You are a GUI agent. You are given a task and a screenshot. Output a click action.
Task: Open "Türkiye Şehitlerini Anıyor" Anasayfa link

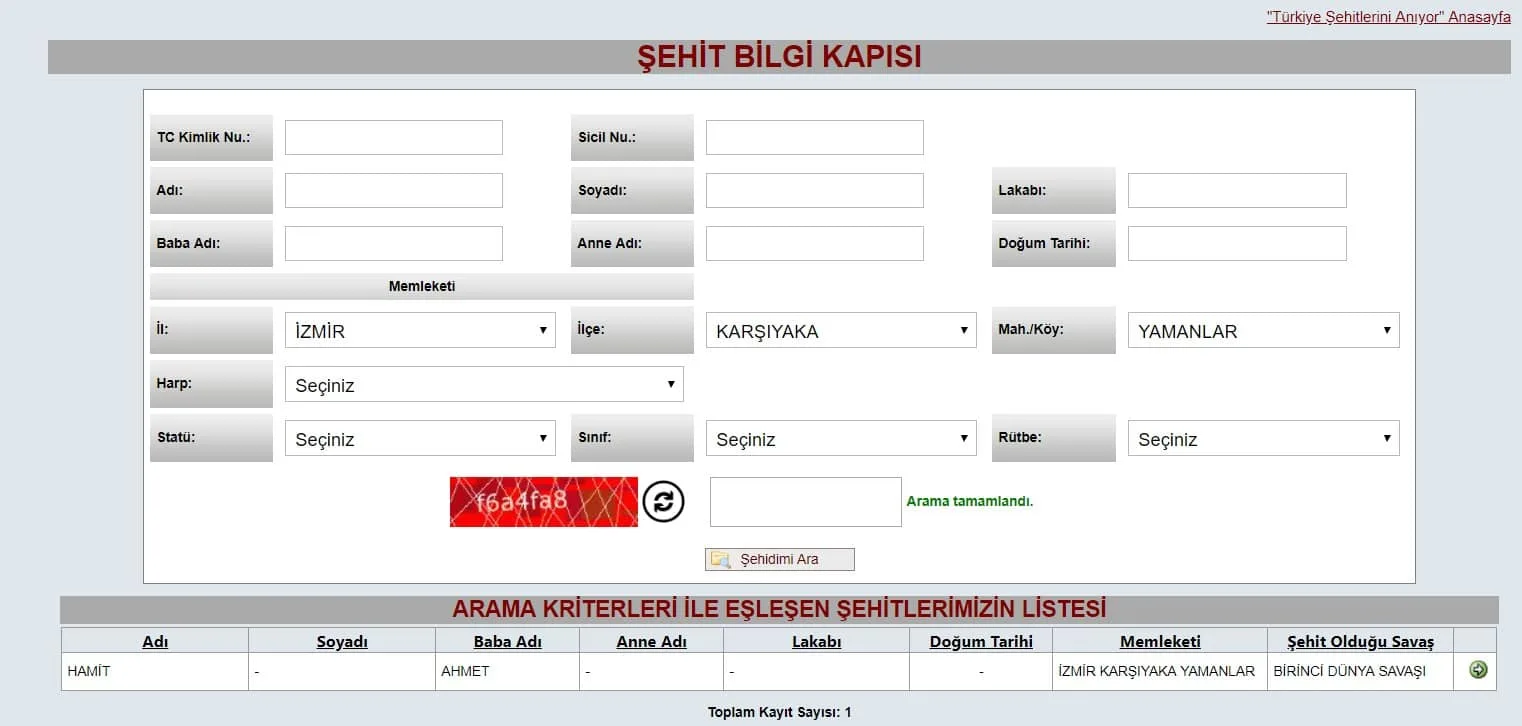click(x=1388, y=17)
